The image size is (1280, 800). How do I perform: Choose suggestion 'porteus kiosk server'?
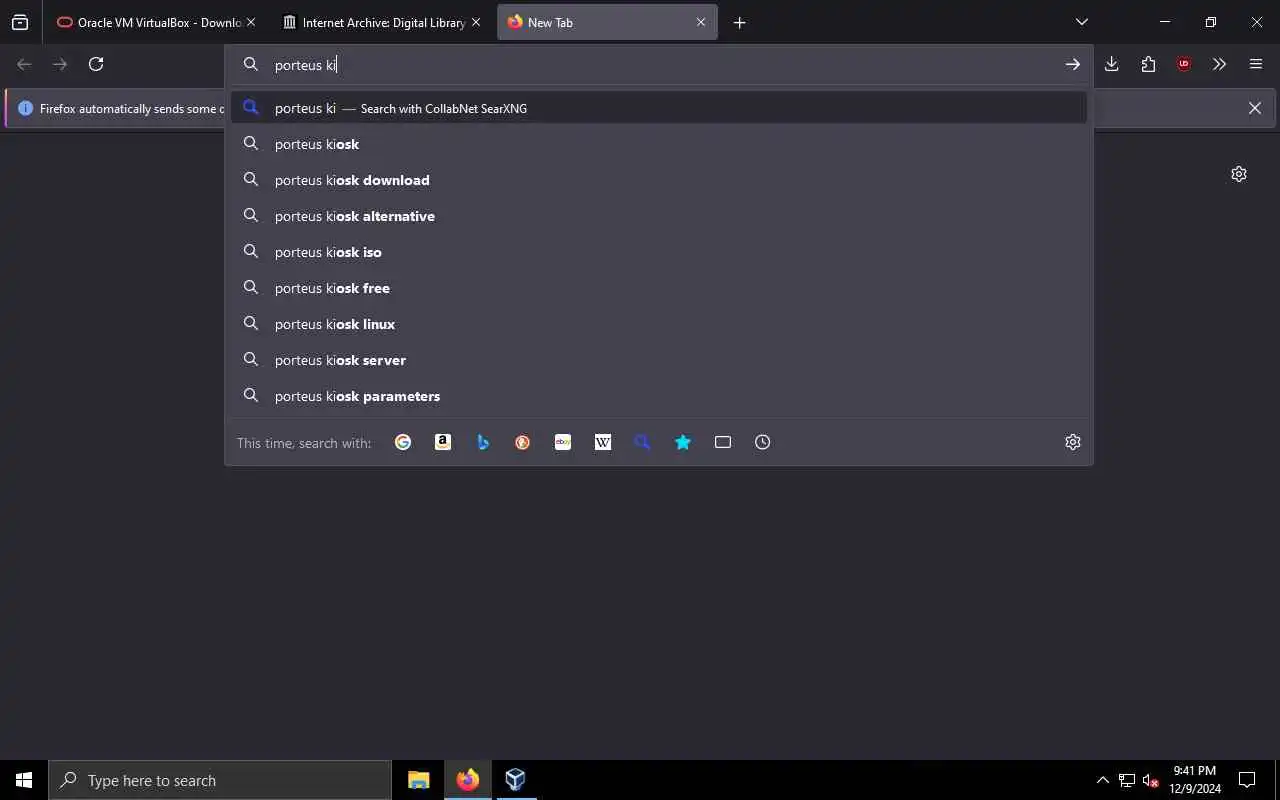coord(659,360)
